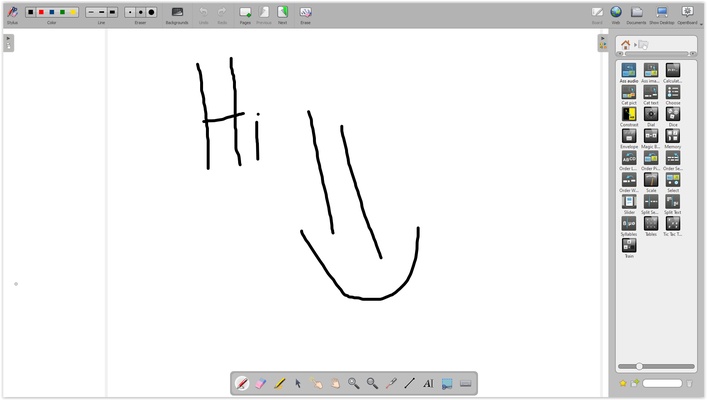Select the eraser tool in bottom palette
Screen dimensions: 707x400
[x=261, y=383]
